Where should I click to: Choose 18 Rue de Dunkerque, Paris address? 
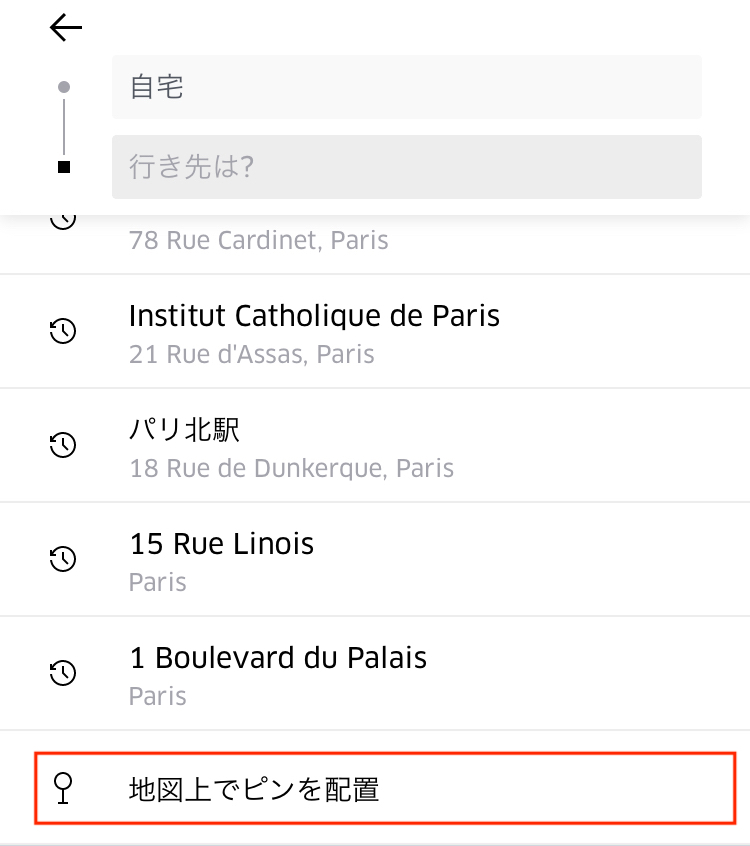[x=291, y=468]
